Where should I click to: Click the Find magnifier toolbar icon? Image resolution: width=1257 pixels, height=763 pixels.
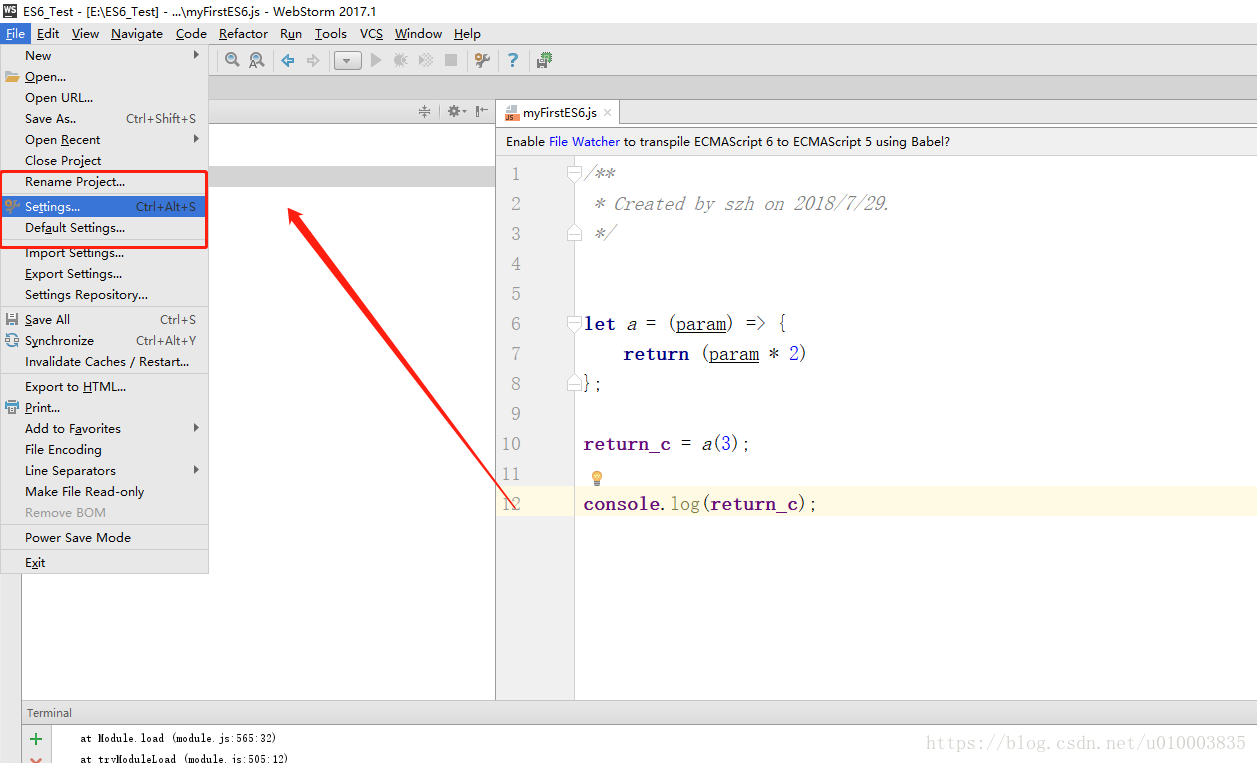pyautogui.click(x=232, y=60)
